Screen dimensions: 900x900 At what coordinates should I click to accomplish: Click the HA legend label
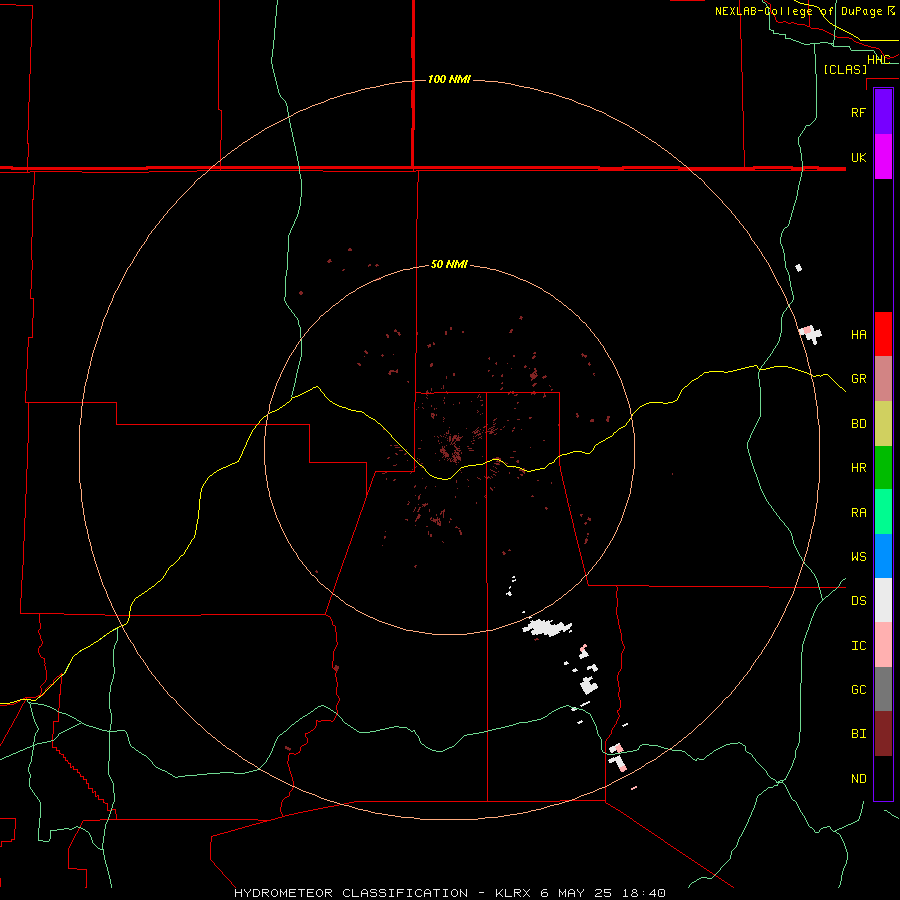tap(858, 335)
